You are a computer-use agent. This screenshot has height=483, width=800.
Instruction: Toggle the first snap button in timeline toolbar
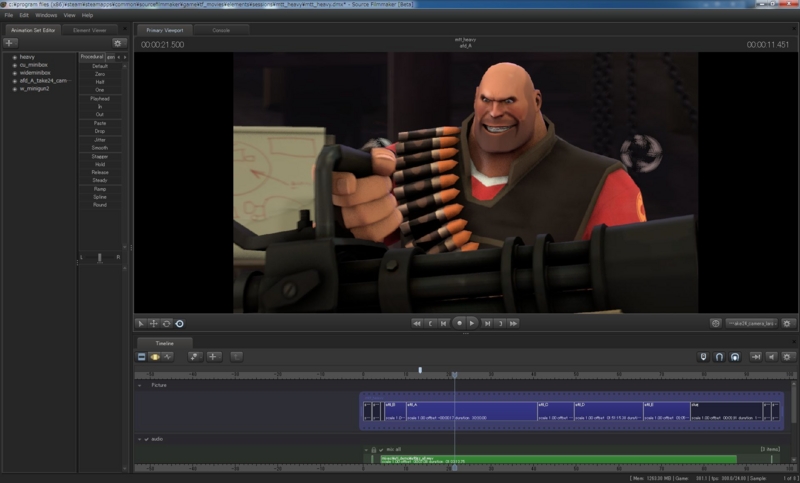(704, 357)
